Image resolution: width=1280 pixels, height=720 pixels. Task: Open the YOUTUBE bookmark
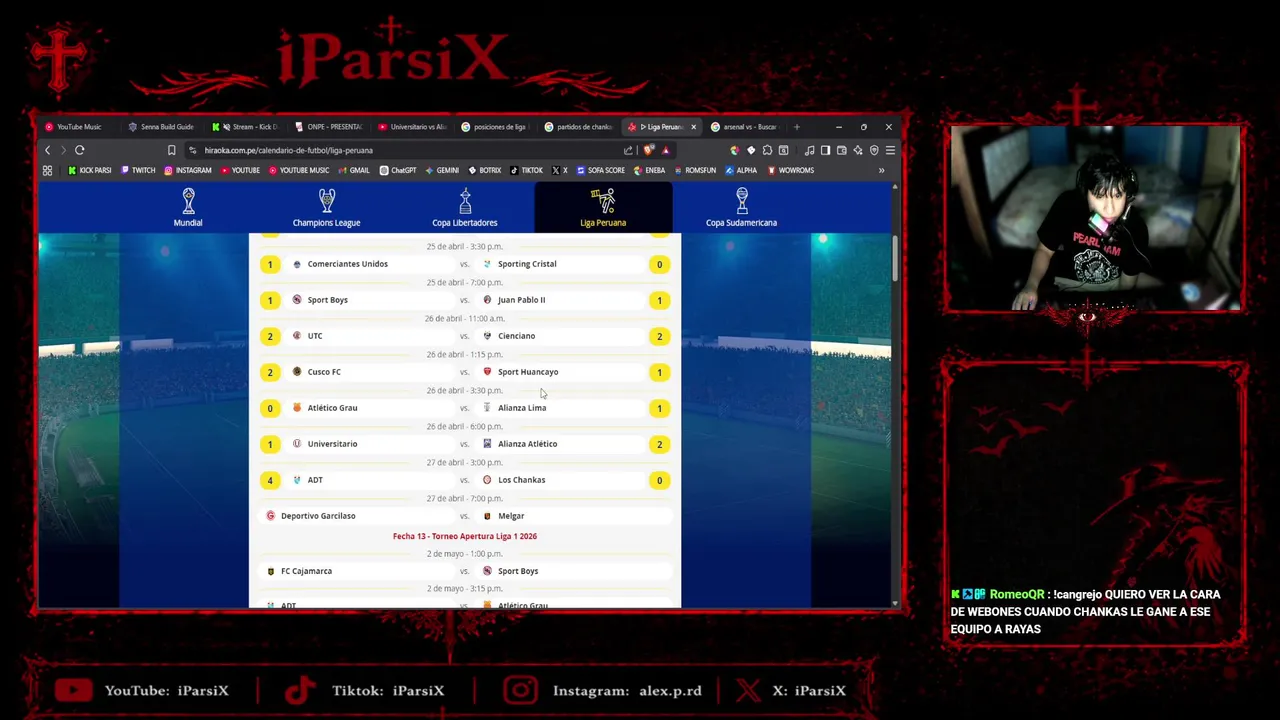pos(240,170)
